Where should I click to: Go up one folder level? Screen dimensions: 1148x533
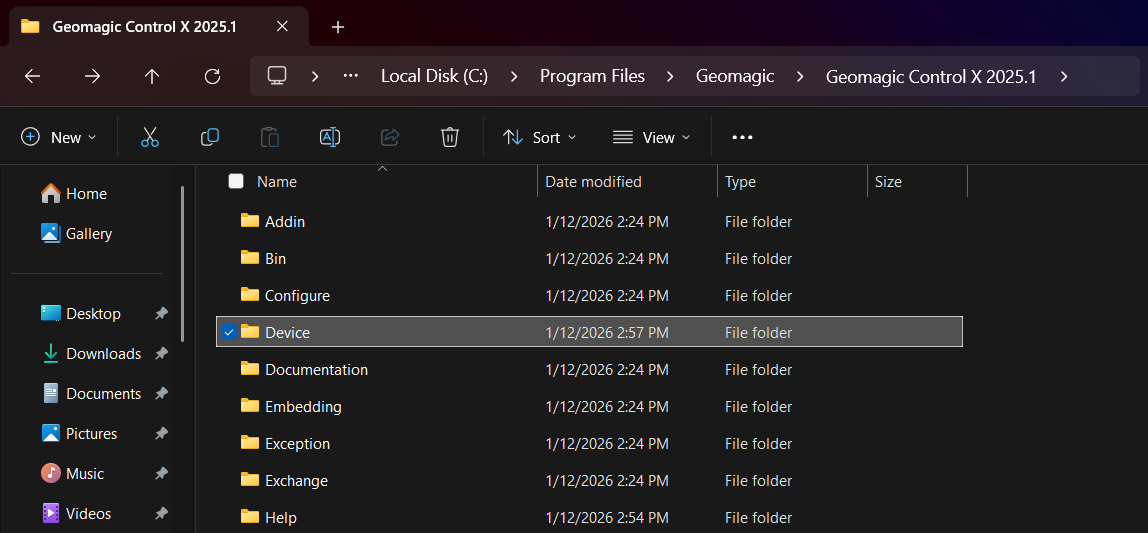(152, 76)
